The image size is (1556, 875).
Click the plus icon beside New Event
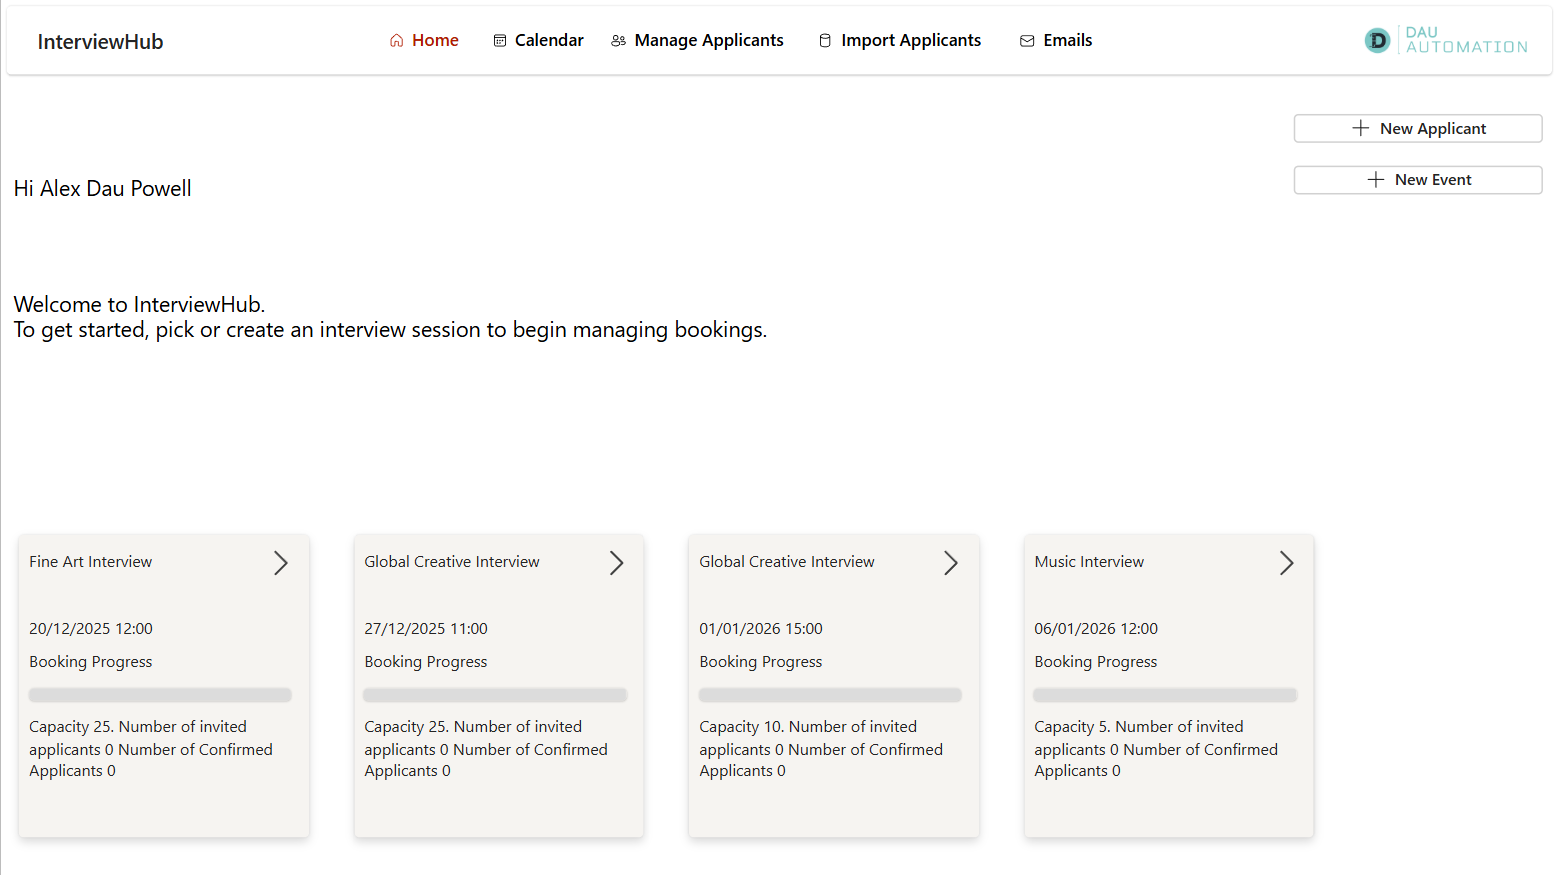(x=1376, y=180)
